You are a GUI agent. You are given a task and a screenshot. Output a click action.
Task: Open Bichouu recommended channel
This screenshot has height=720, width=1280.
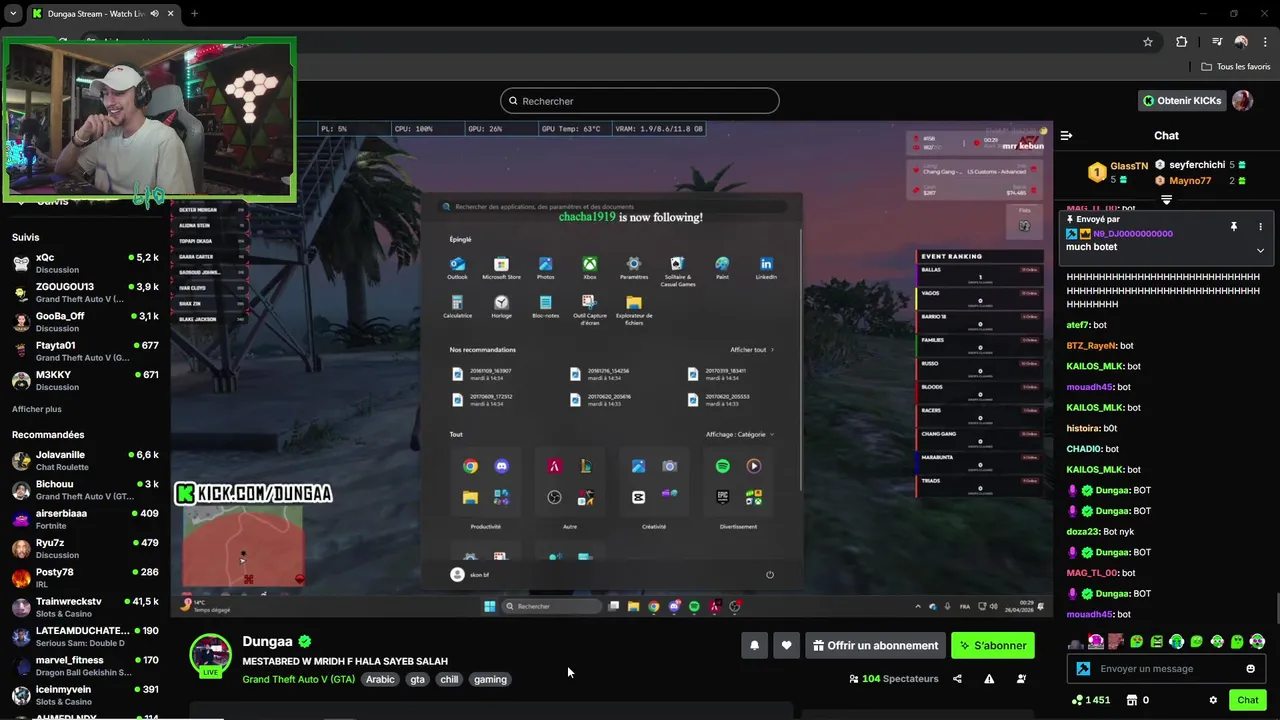pos(85,490)
